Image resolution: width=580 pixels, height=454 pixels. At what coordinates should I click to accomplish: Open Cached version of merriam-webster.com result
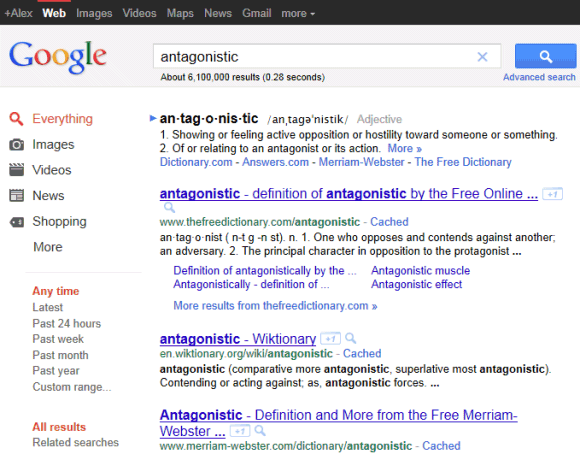(441, 446)
